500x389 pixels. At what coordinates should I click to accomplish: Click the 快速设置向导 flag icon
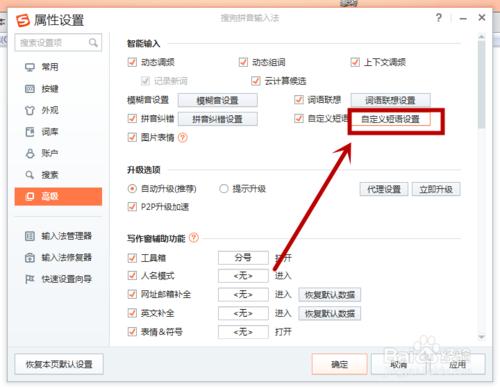[x=30, y=279]
